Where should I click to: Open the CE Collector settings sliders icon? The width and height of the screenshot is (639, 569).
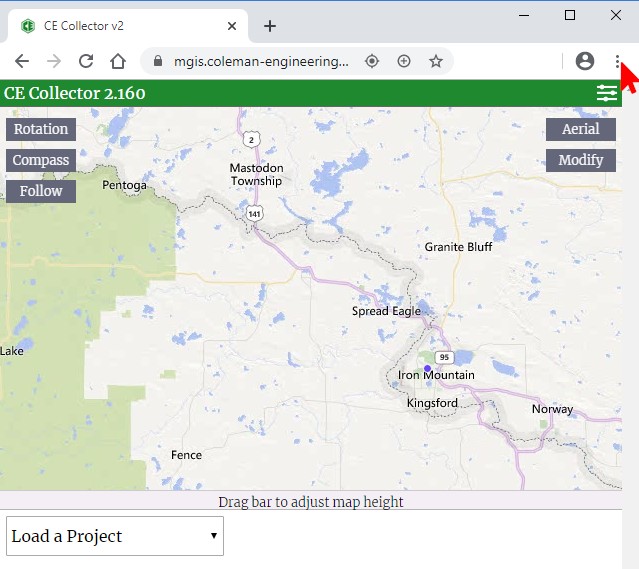(x=606, y=93)
